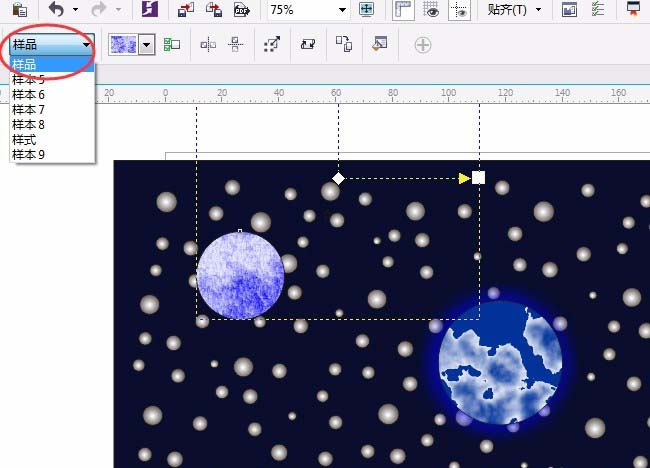
Task: Mirror fill tiles vertically
Action: click(x=235, y=44)
